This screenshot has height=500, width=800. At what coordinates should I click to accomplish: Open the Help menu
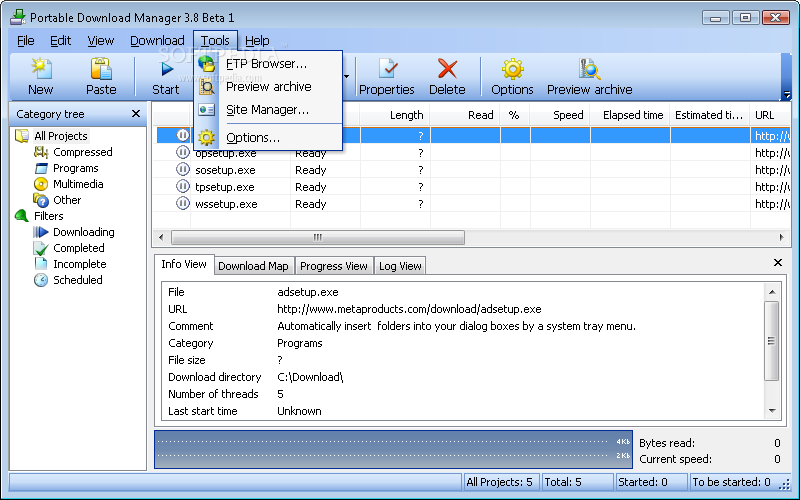[257, 40]
